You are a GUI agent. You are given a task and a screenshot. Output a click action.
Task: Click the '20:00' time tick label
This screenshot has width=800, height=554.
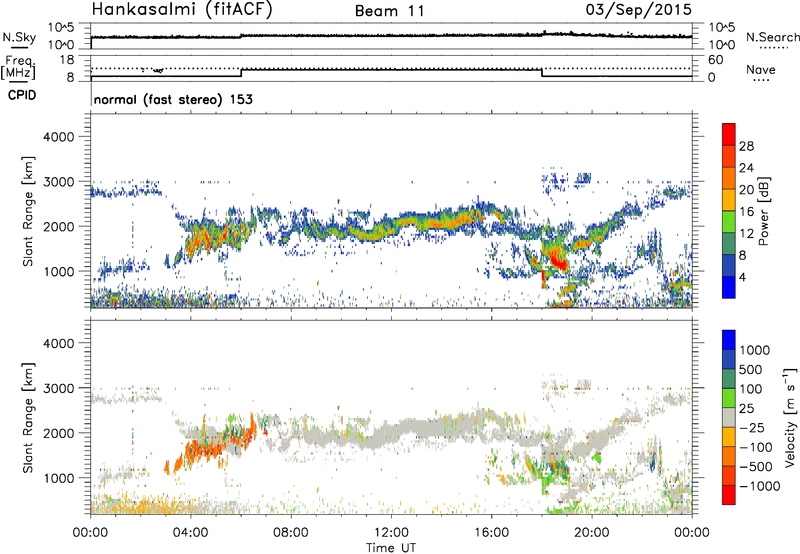(592, 533)
